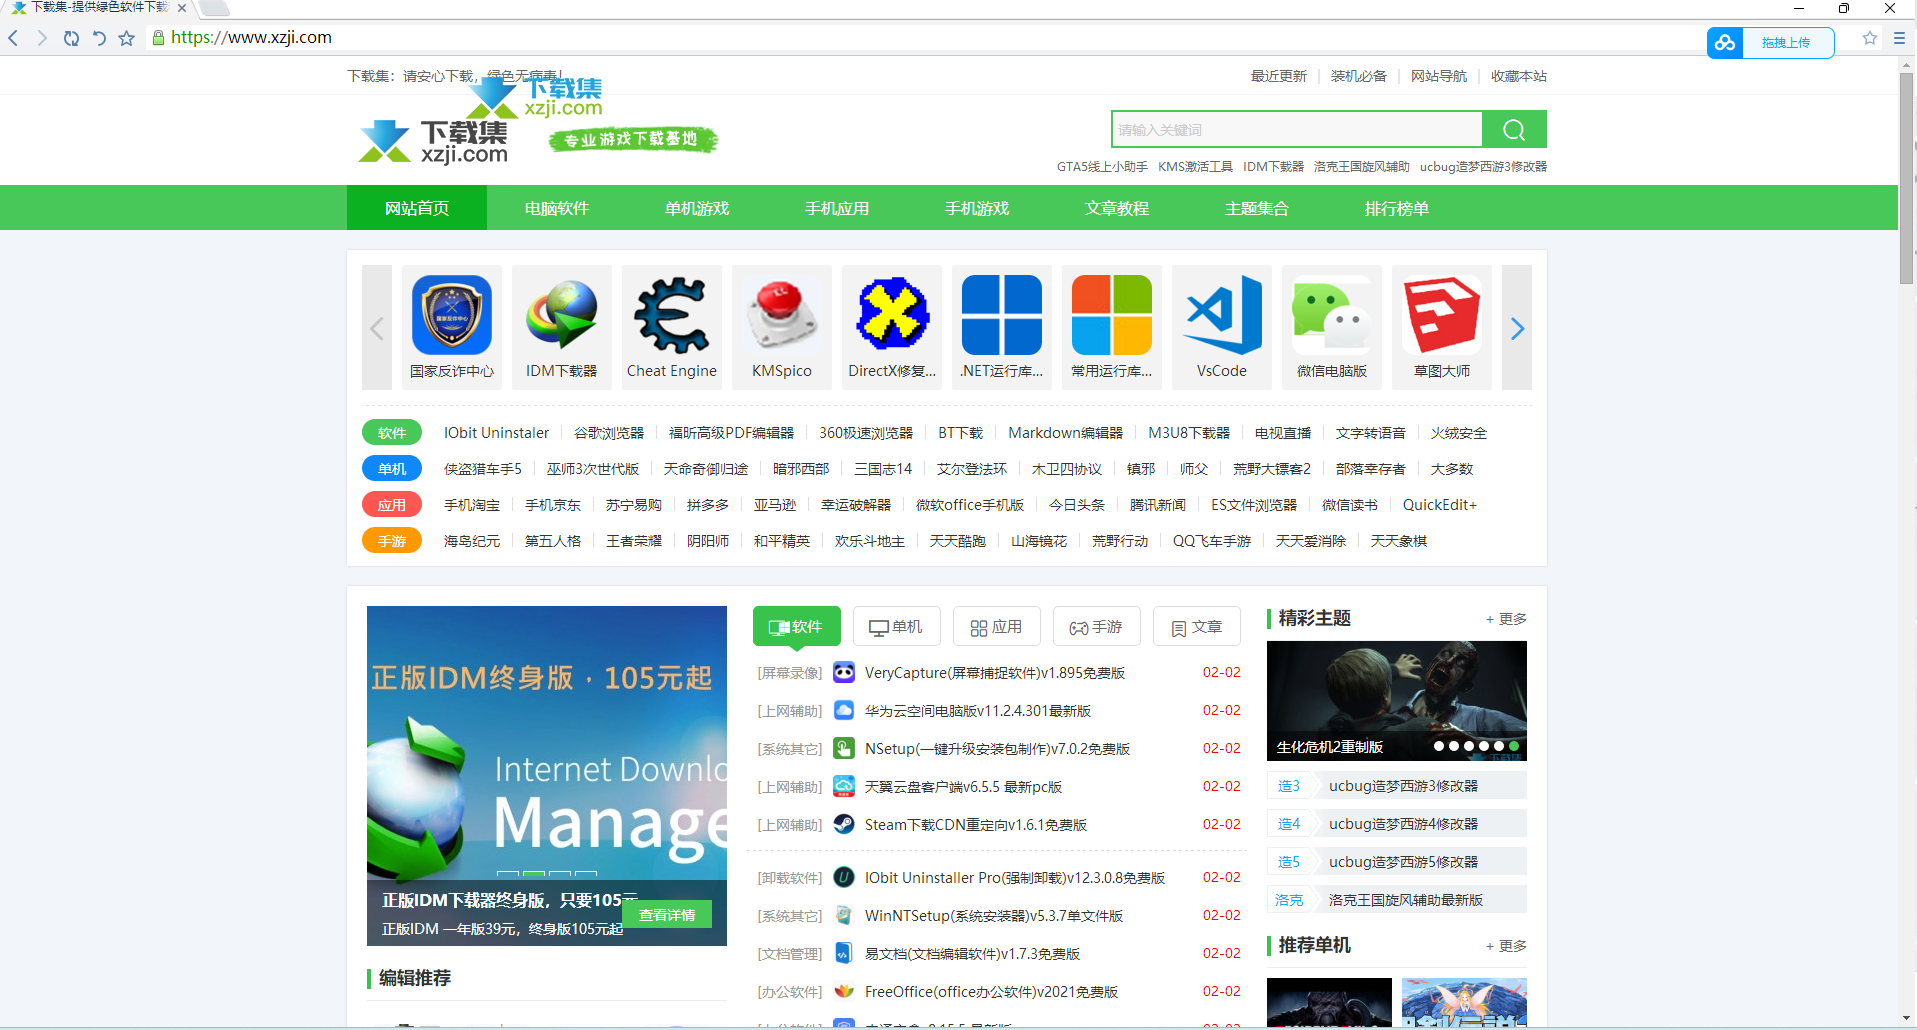Open the 常用运行库 icon

click(1112, 316)
